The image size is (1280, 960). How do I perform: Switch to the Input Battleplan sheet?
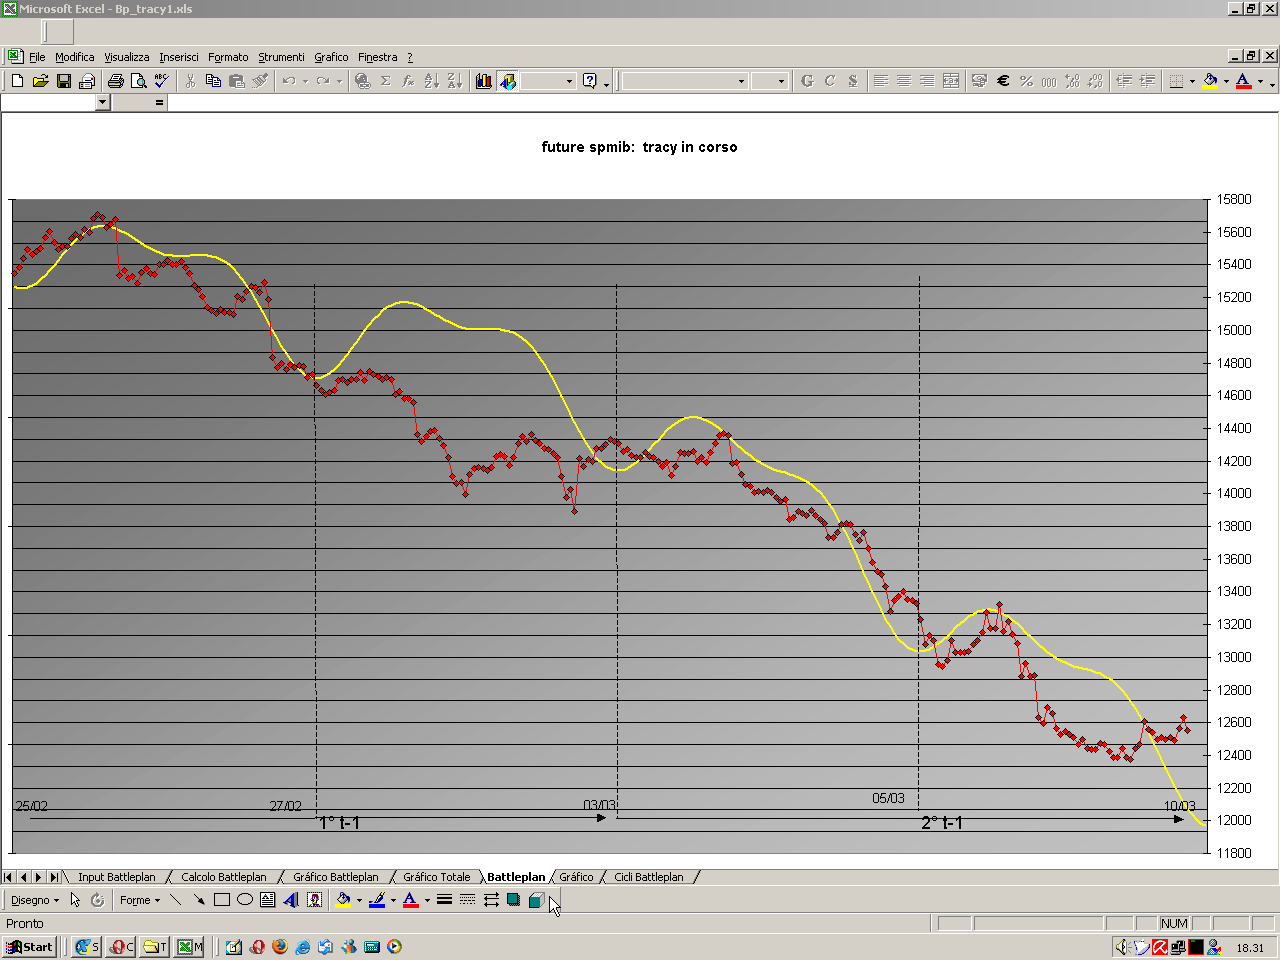tap(117, 877)
